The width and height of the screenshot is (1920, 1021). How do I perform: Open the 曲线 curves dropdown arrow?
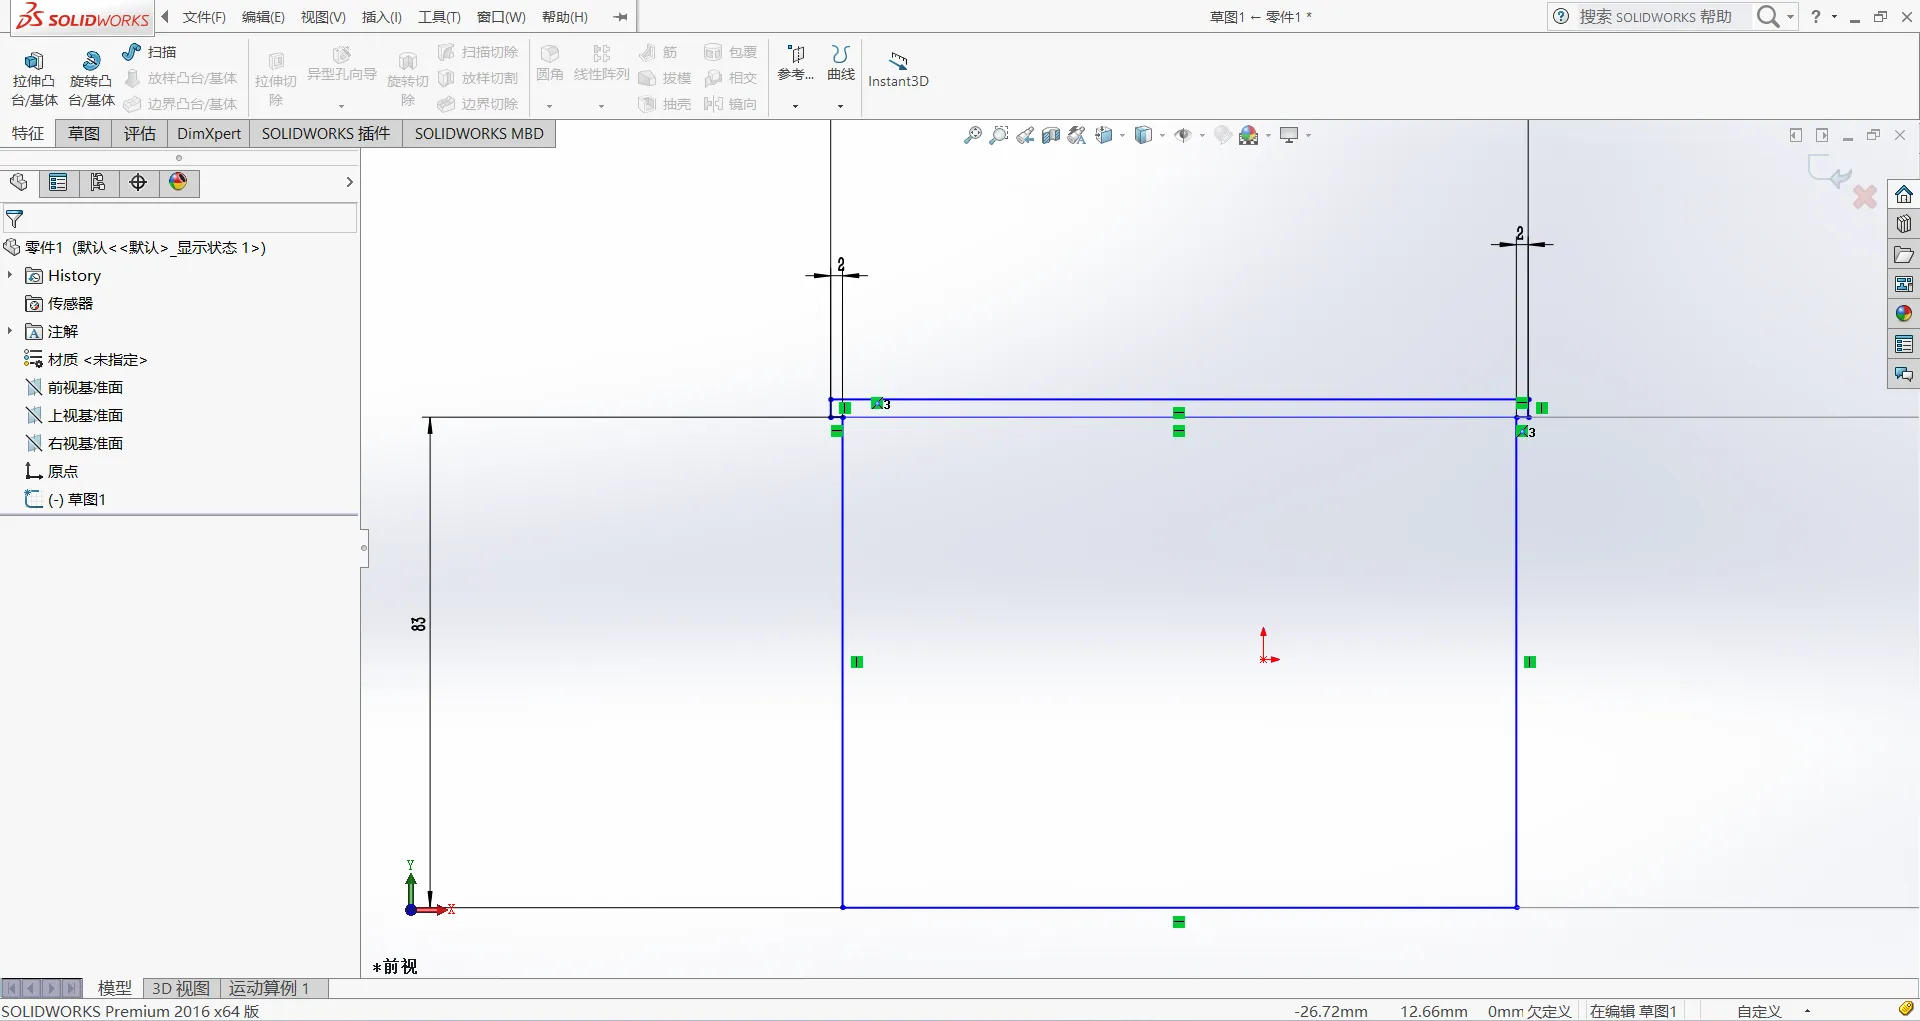click(840, 105)
